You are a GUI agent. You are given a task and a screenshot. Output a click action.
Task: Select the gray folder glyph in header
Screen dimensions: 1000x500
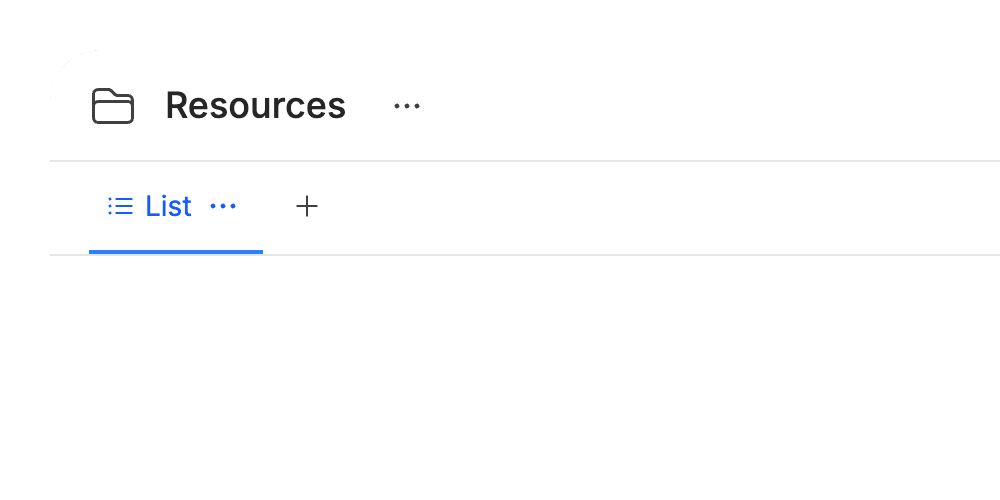pyautogui.click(x=113, y=106)
